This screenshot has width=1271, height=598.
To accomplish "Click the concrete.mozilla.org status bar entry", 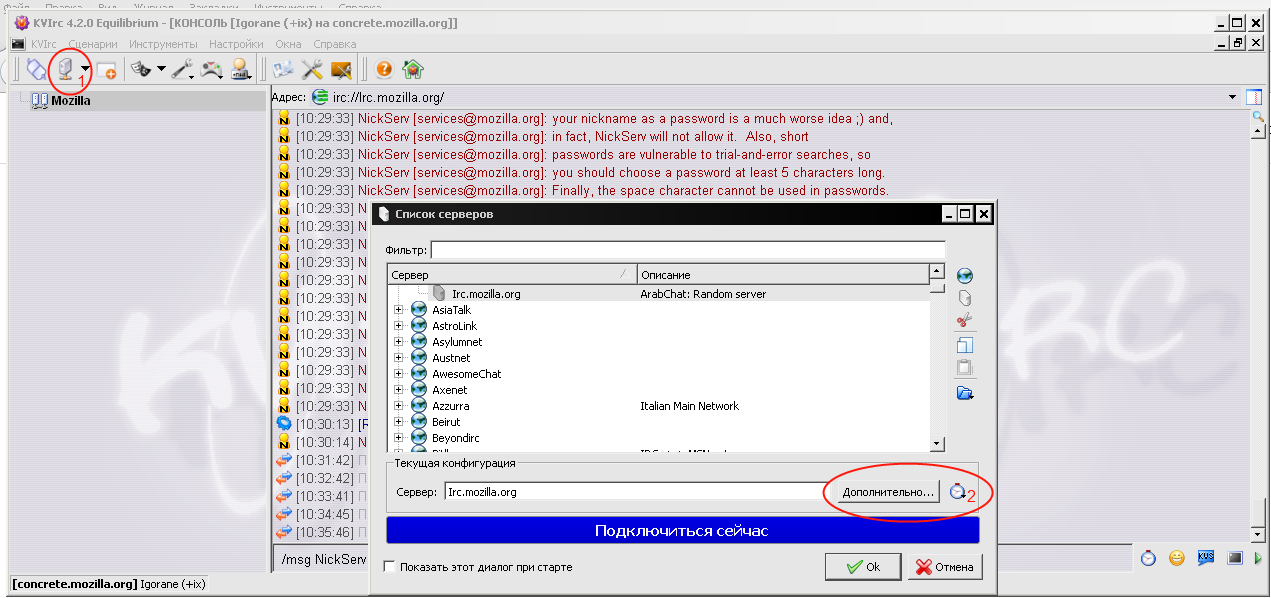I will click(x=75, y=584).
